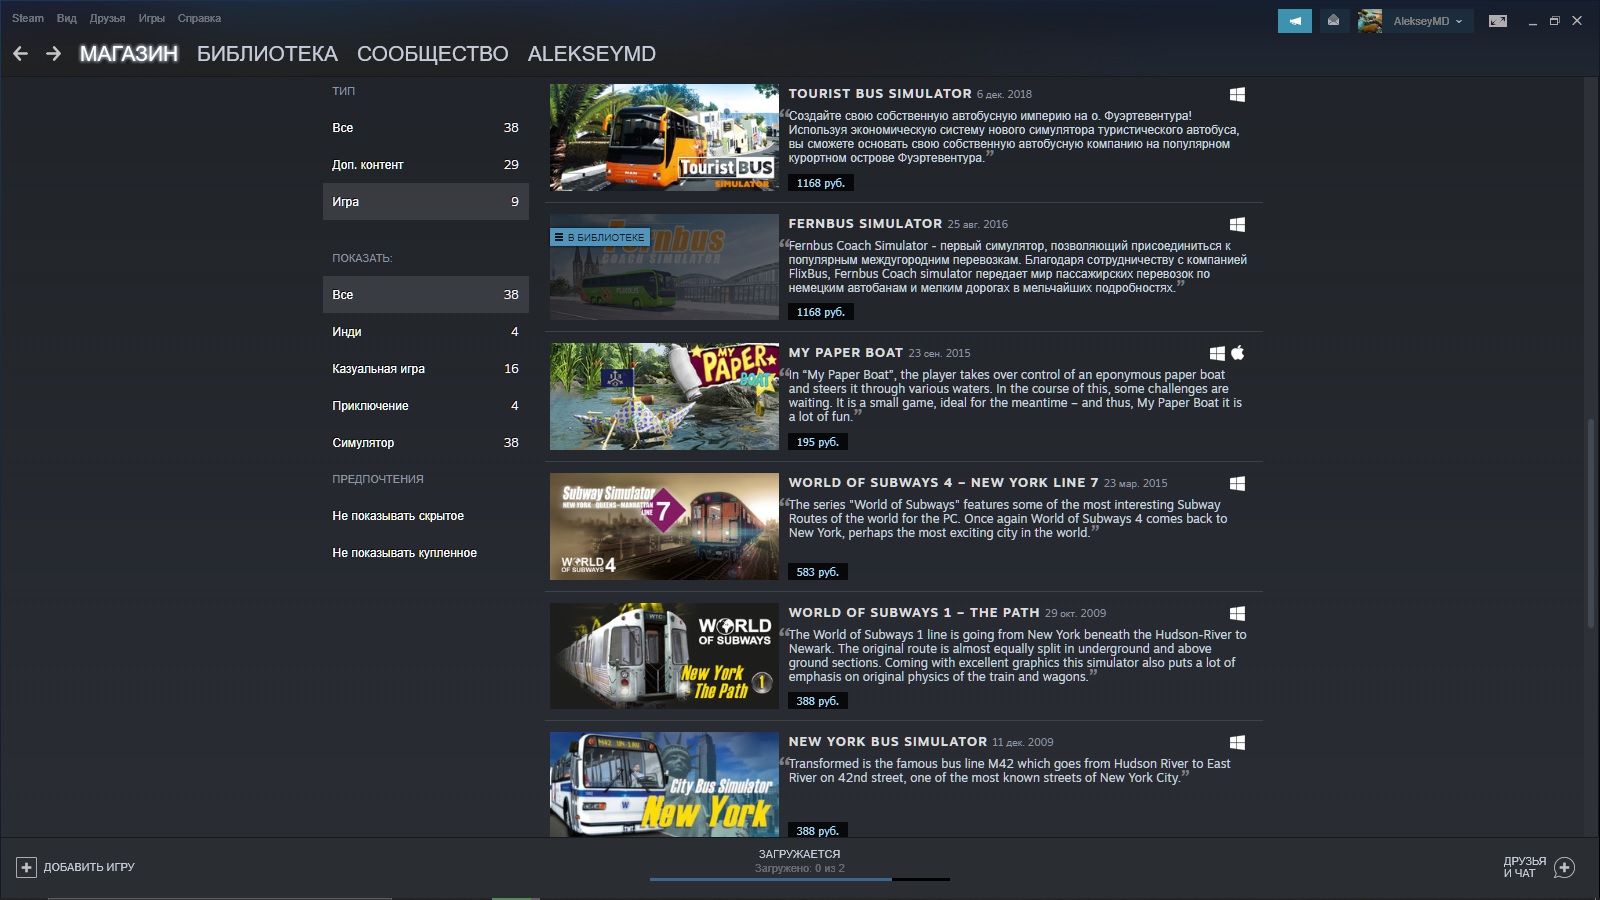1600x900 pixels.
Task: Click Windows icon for My Paper Boat
Action: pos(1217,353)
